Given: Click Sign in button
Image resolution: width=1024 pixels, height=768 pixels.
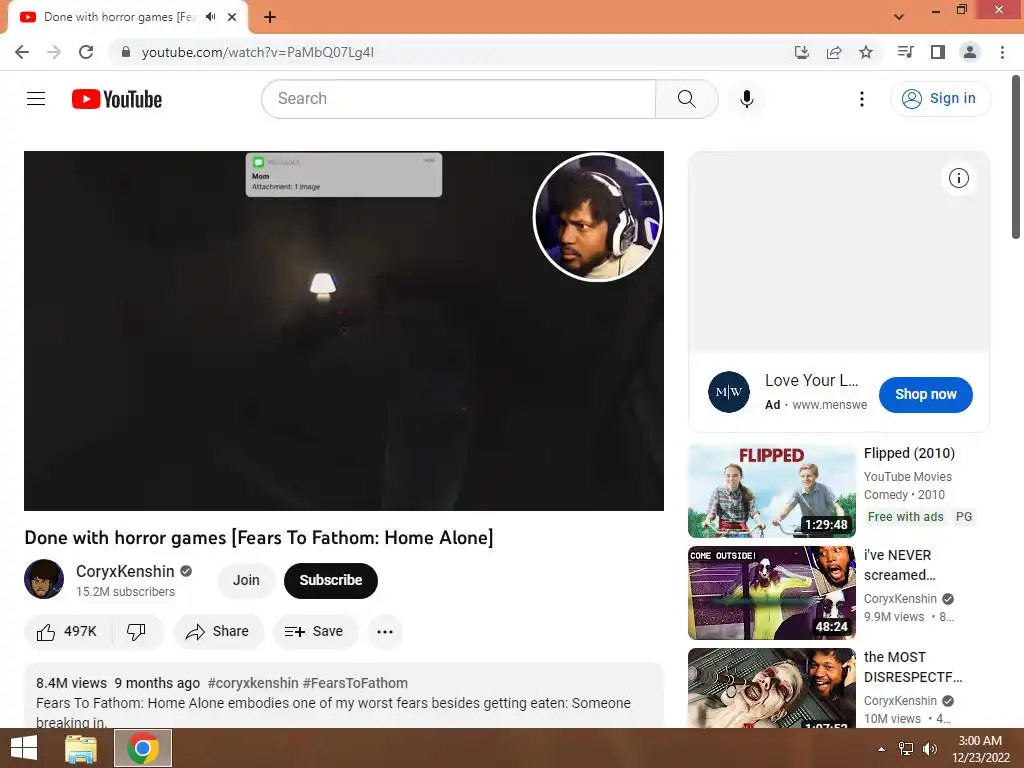Looking at the screenshot, I should point(940,99).
